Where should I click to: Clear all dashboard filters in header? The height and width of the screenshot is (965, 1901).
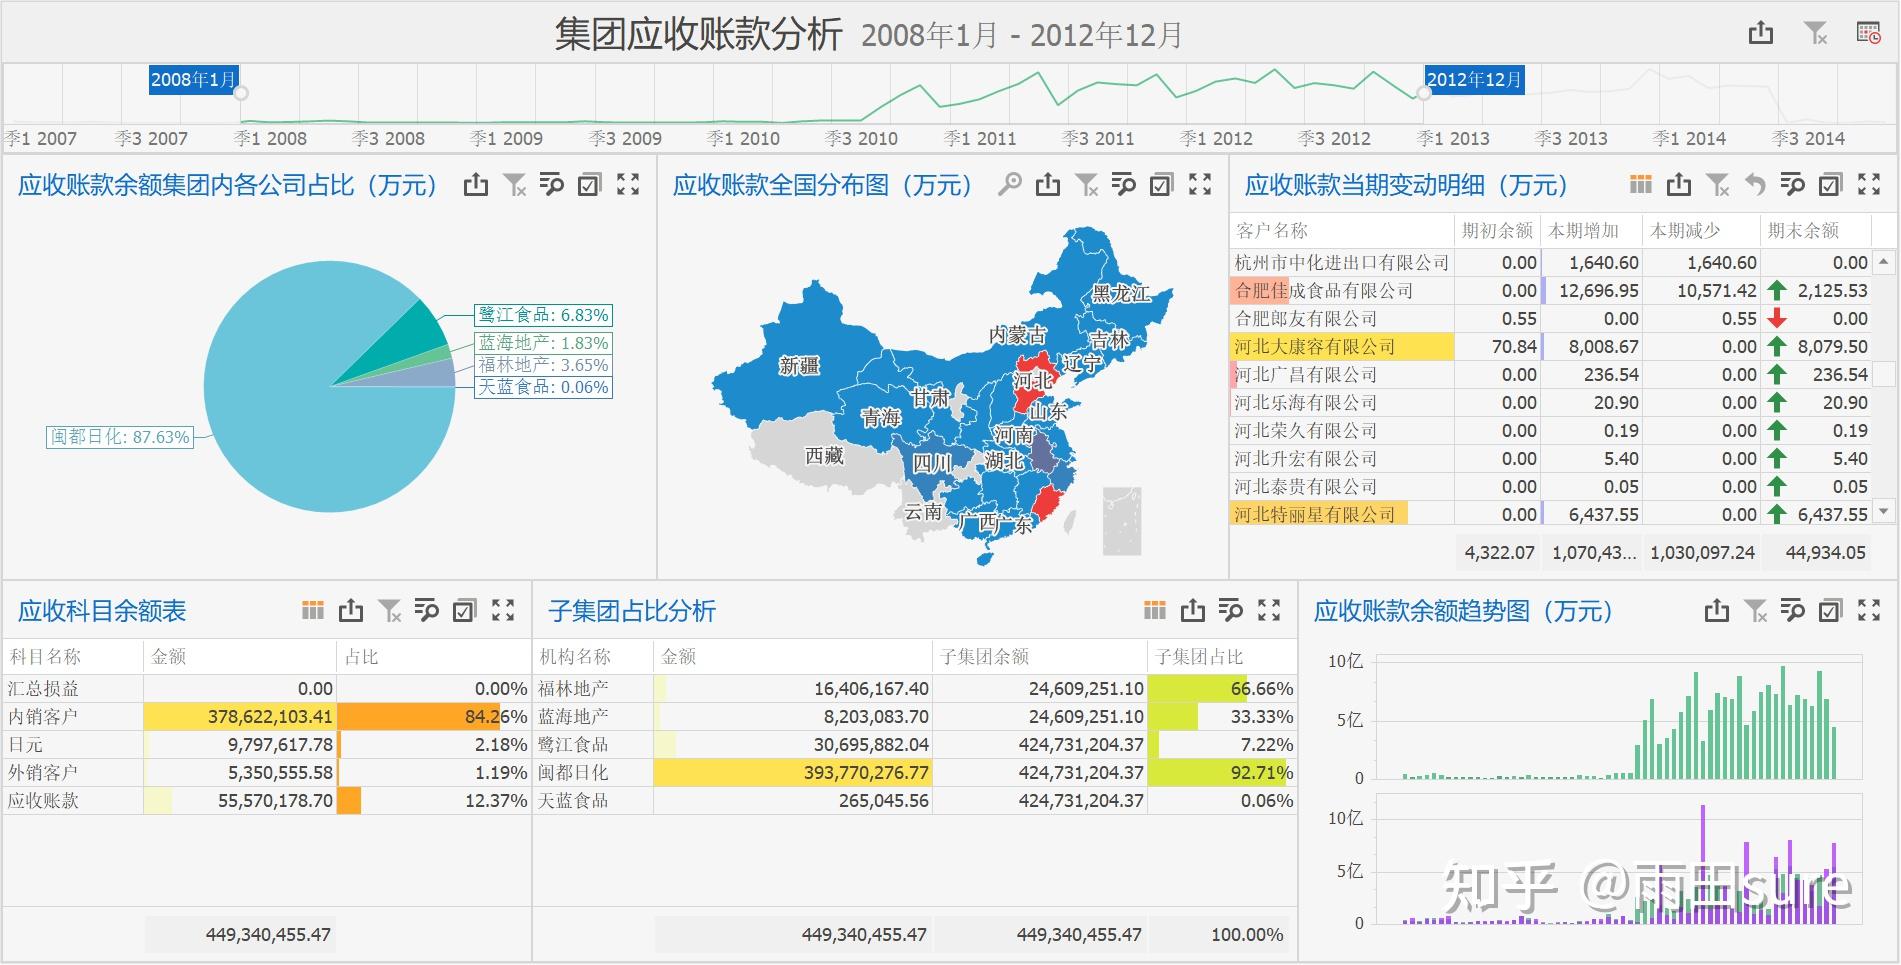coord(1816,33)
